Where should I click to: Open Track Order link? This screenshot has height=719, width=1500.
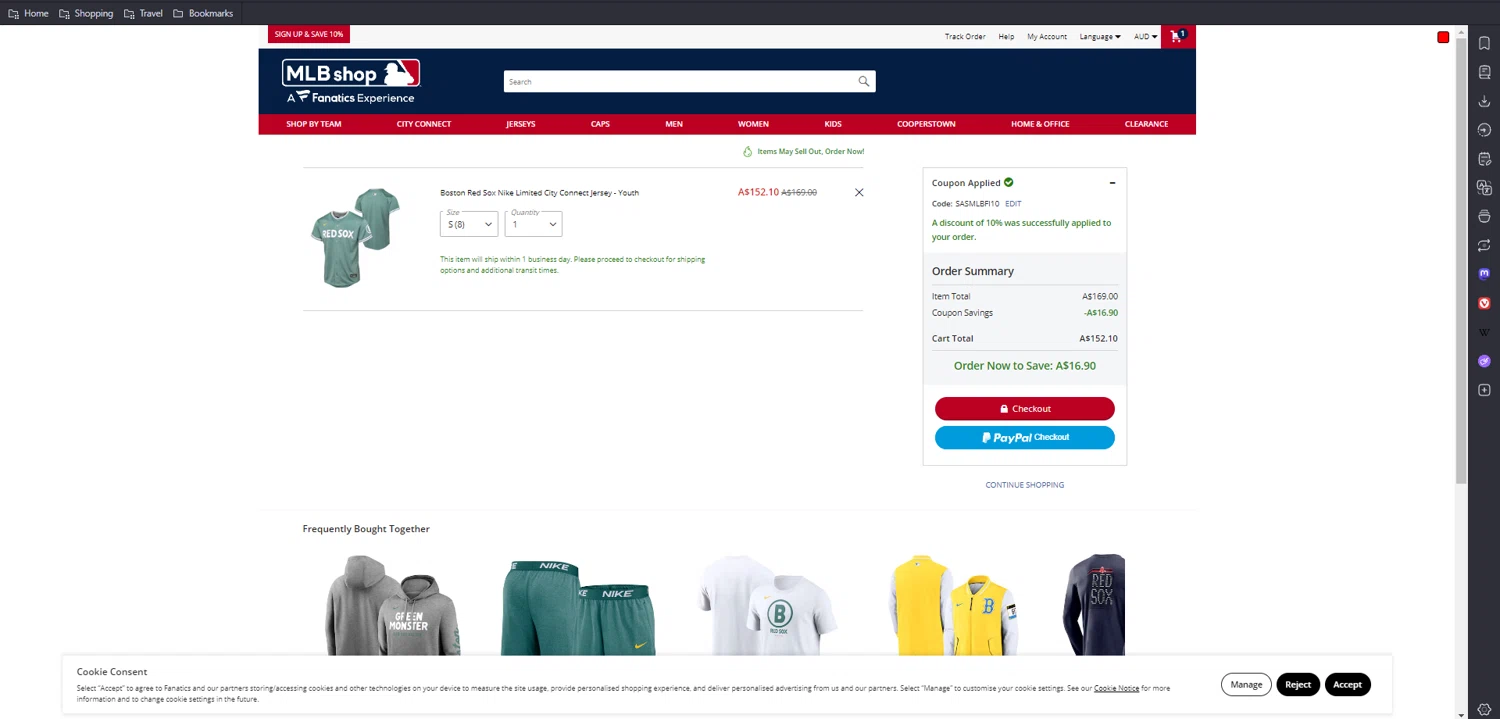(965, 37)
